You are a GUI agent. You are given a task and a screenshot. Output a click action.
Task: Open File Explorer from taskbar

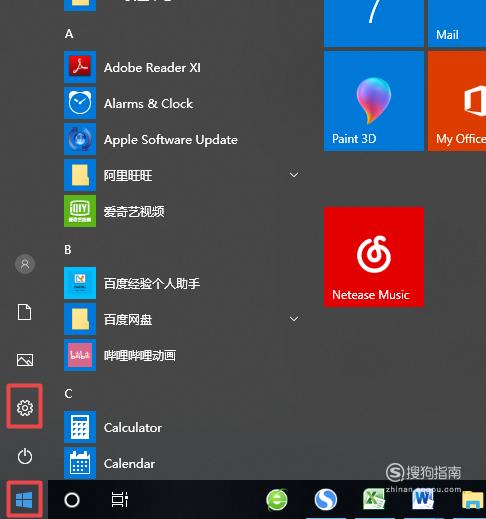click(472, 500)
